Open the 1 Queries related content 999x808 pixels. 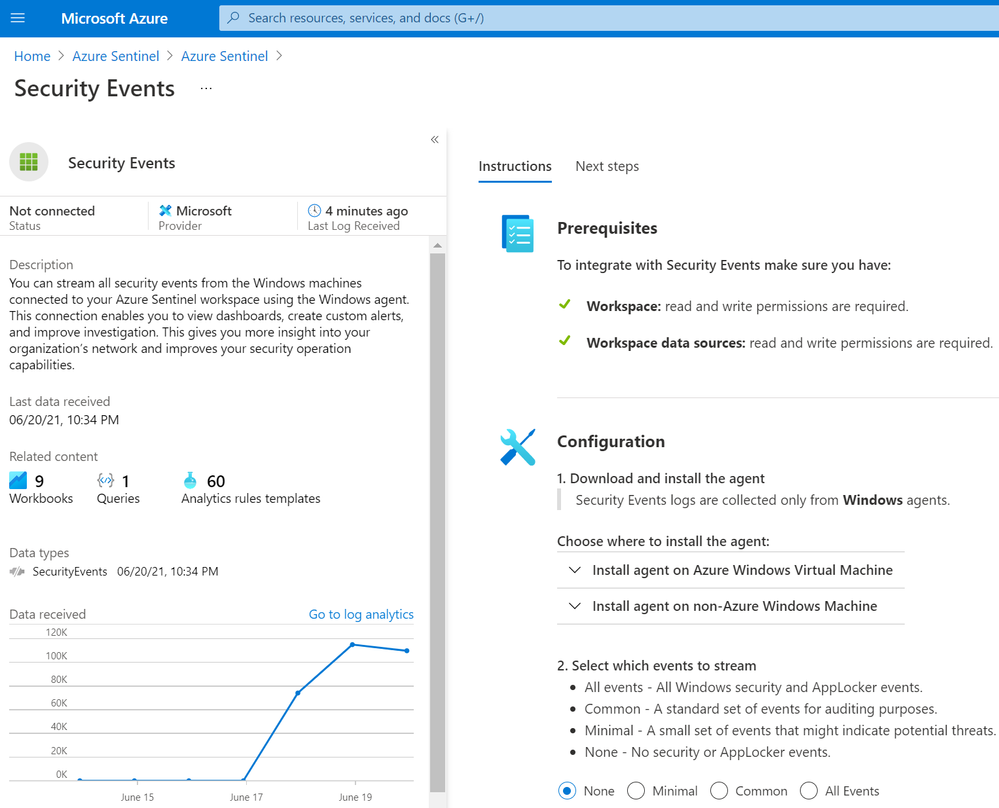118,489
